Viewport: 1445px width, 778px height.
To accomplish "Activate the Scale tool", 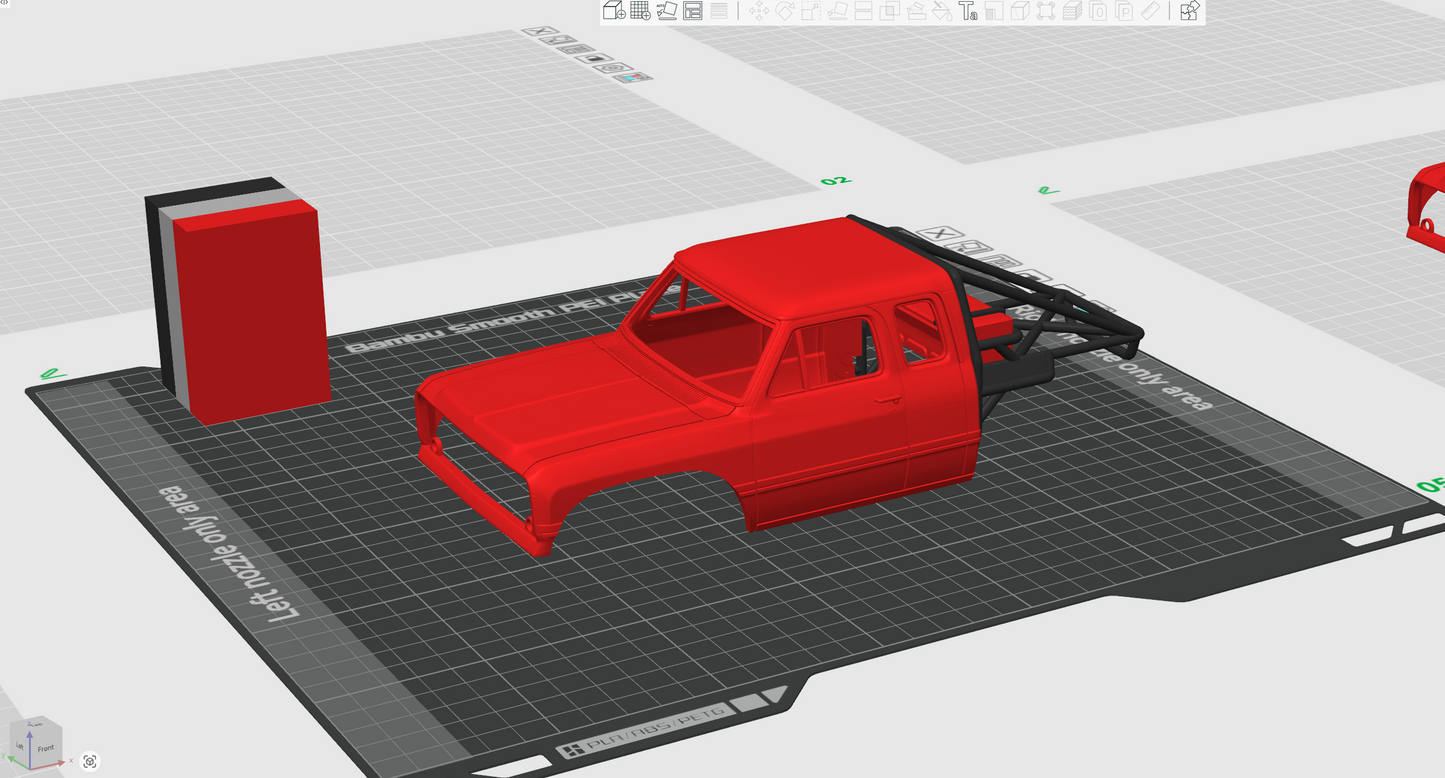I will coord(811,11).
